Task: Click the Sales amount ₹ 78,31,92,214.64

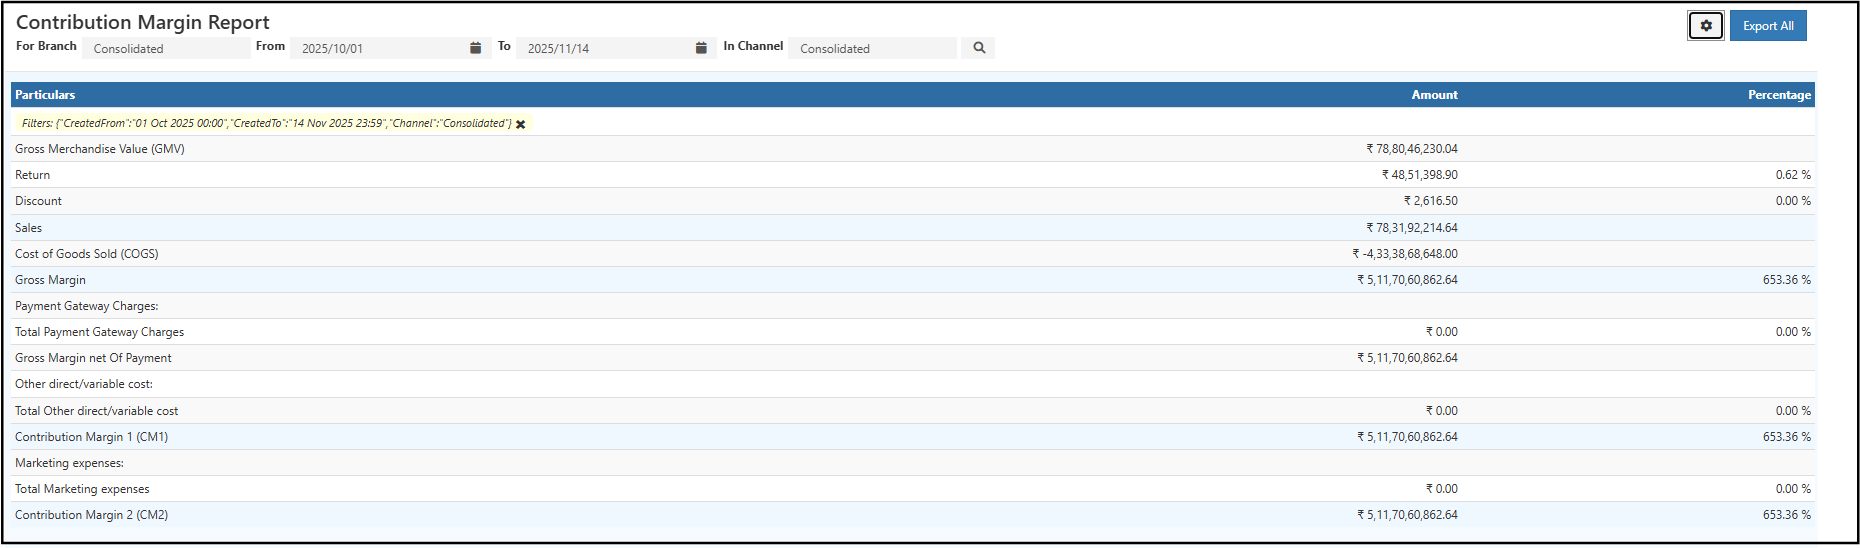Action: click(x=1412, y=228)
